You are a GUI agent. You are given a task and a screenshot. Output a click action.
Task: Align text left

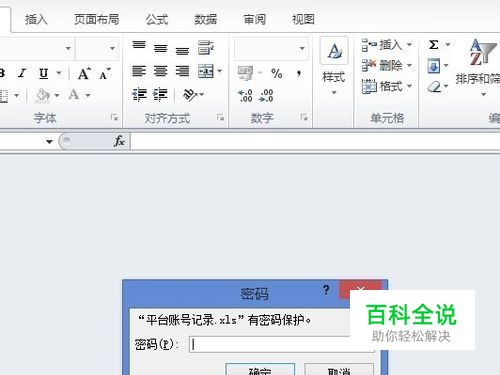139,71
